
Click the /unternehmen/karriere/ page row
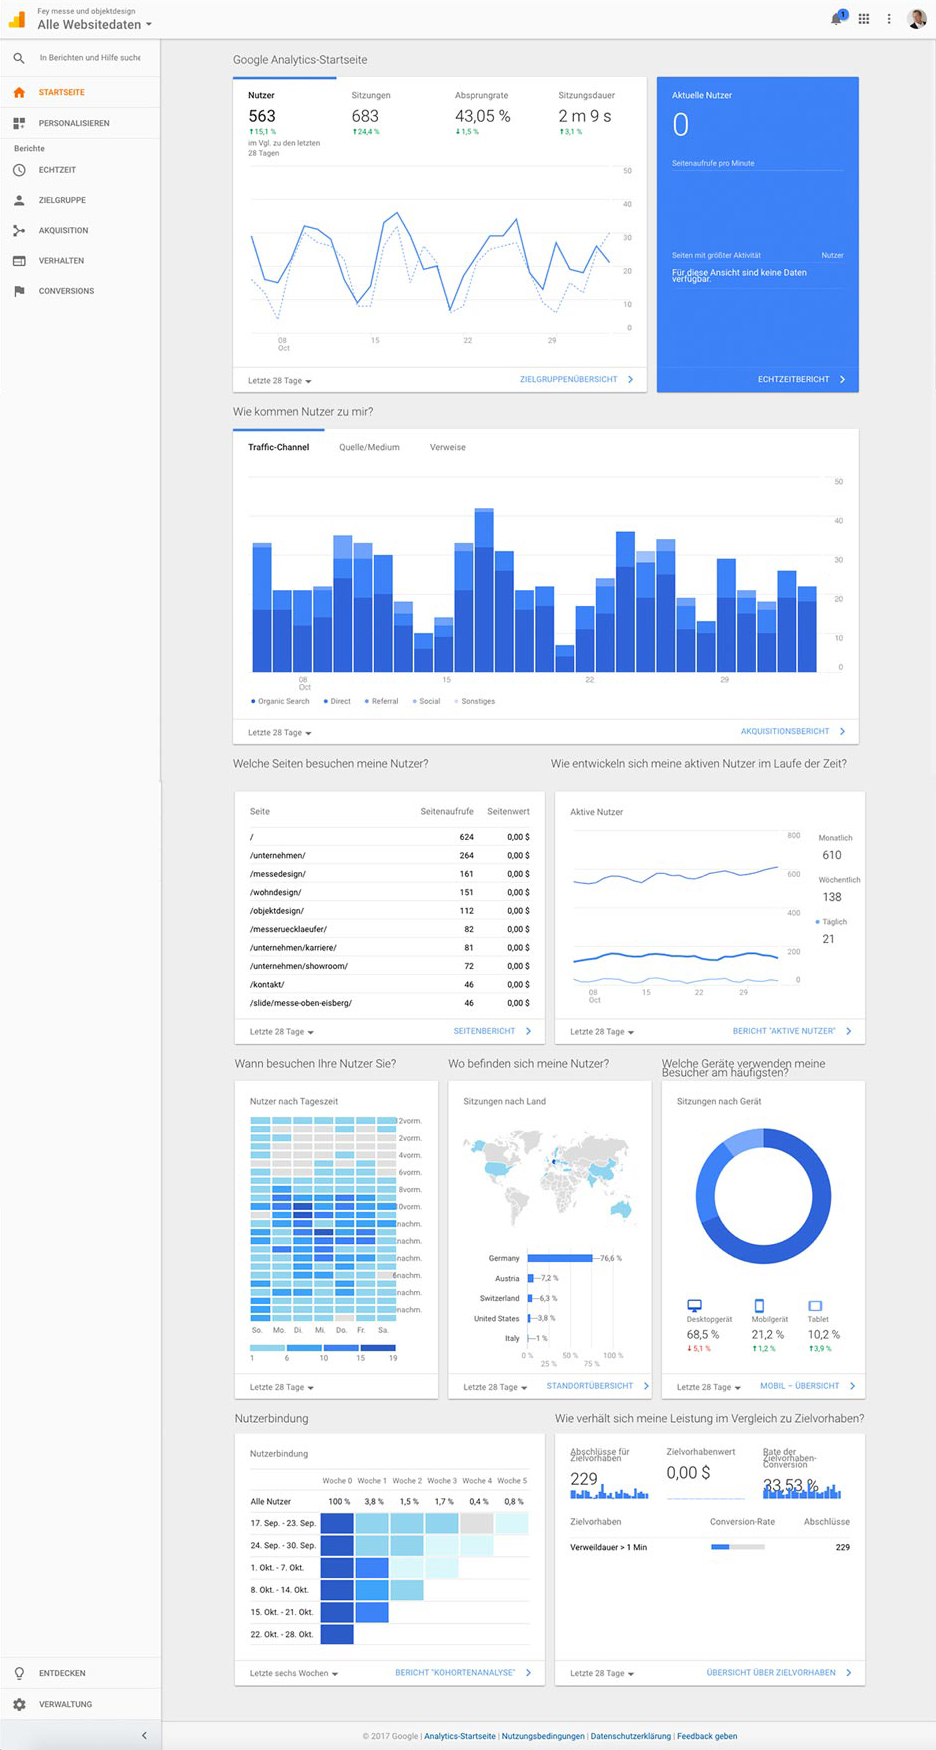[x=390, y=948]
